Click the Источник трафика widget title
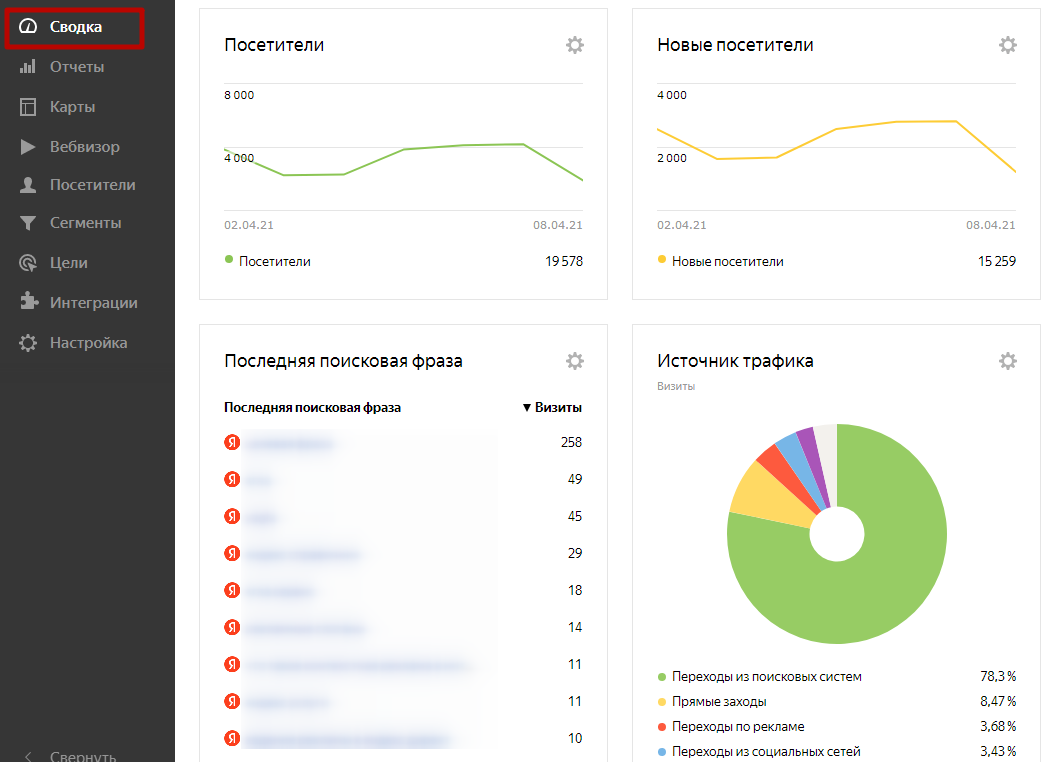 click(x=735, y=361)
